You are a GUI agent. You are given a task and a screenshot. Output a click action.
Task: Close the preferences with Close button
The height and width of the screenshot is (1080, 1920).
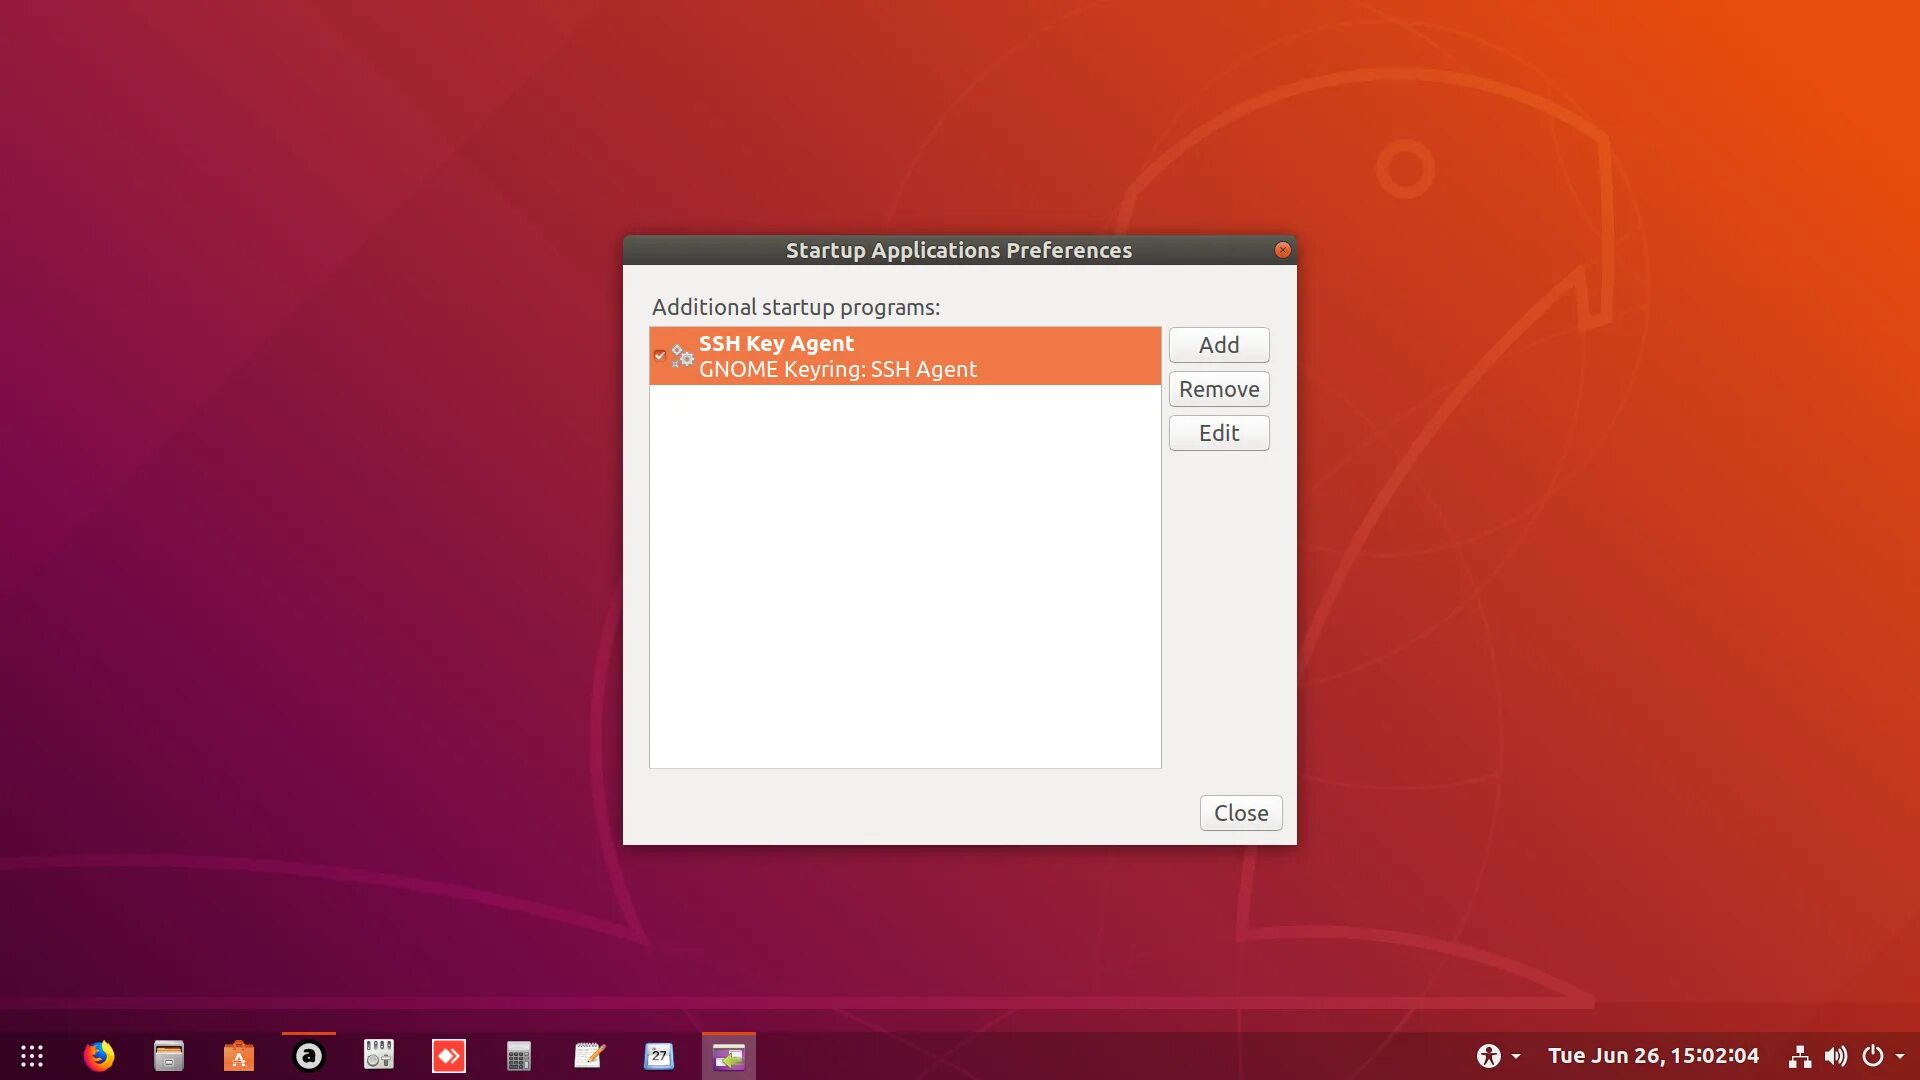pyautogui.click(x=1240, y=813)
